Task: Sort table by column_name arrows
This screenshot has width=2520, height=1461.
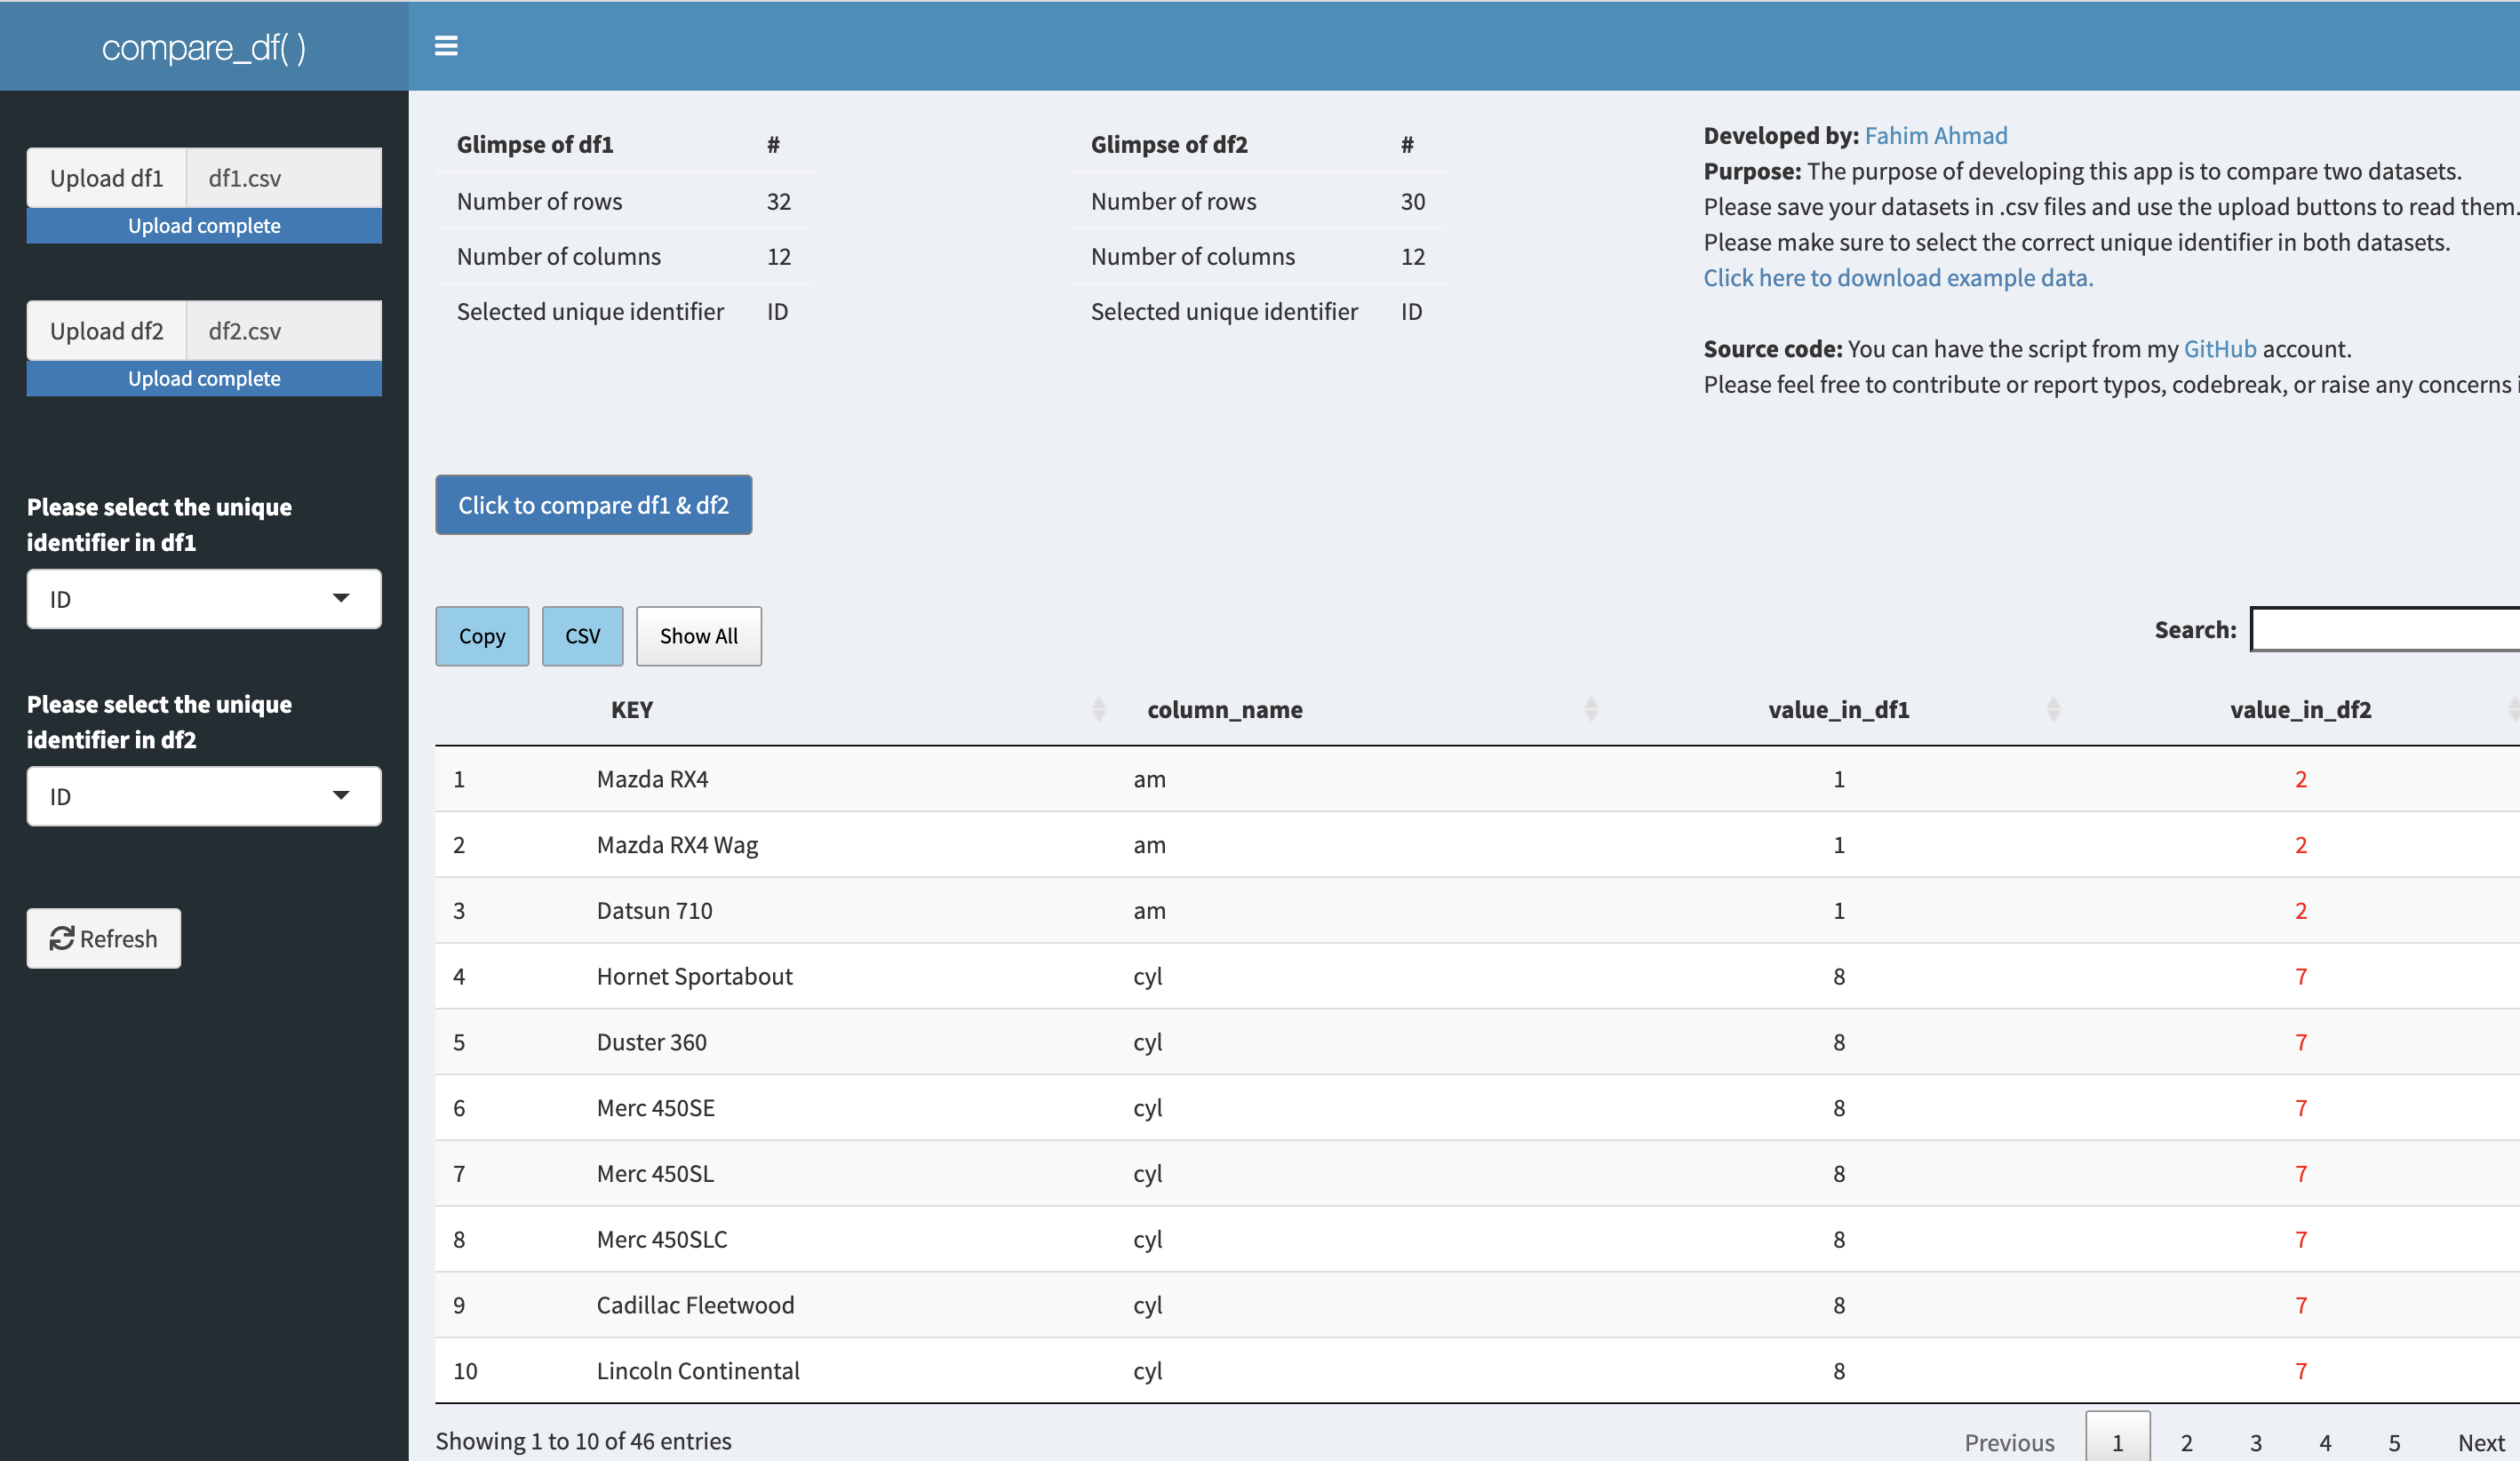Action: point(1591,709)
